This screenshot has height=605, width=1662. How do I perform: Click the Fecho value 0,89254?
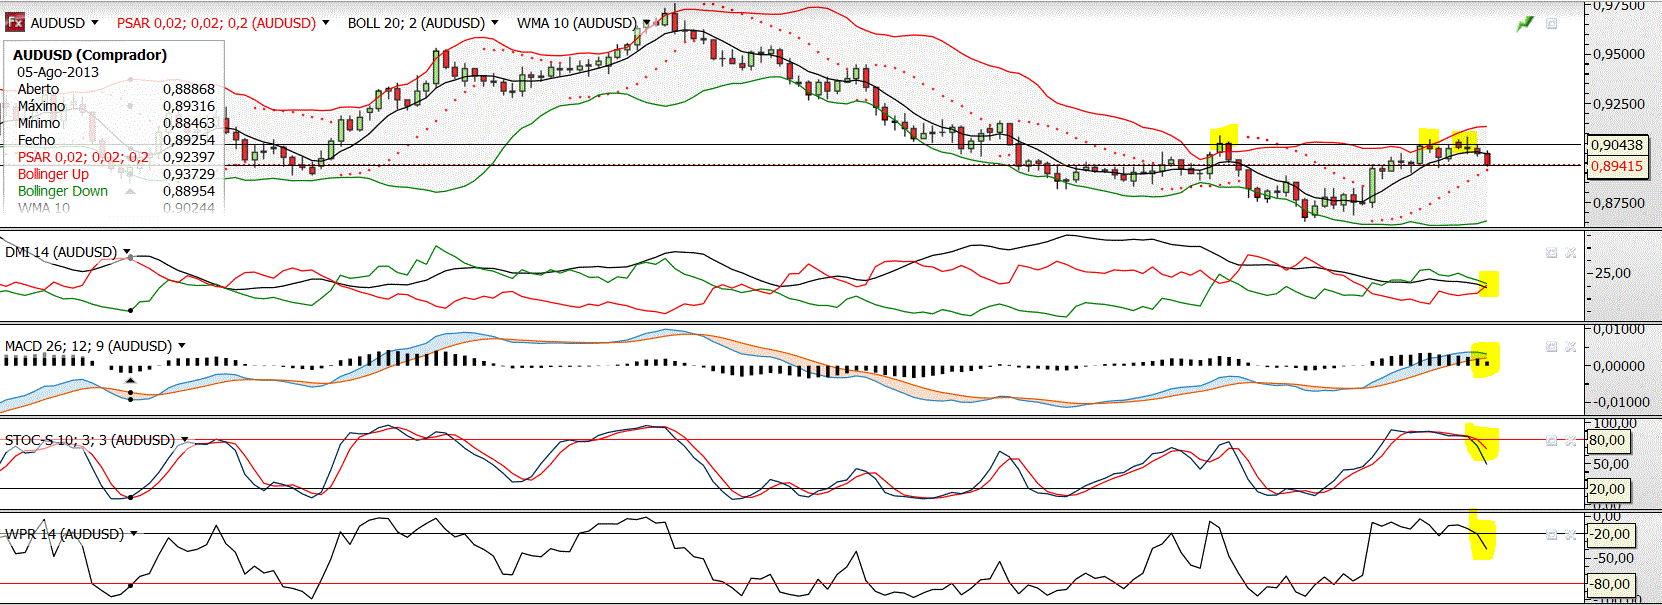pyautogui.click(x=189, y=140)
